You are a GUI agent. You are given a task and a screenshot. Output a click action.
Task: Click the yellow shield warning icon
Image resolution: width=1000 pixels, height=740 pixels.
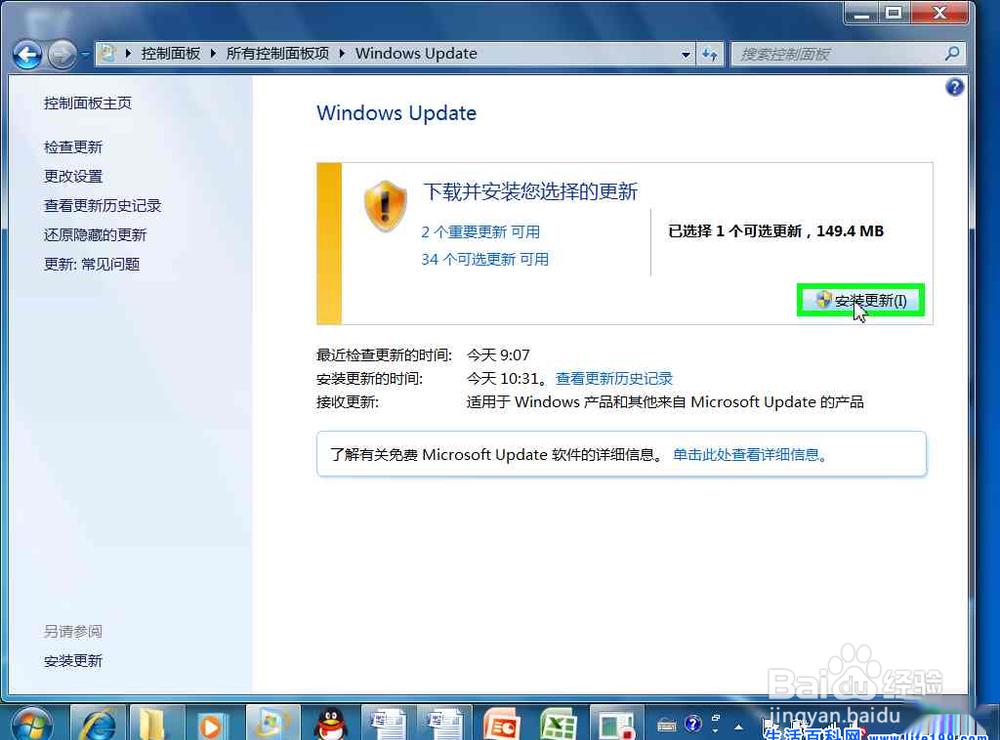tap(385, 206)
